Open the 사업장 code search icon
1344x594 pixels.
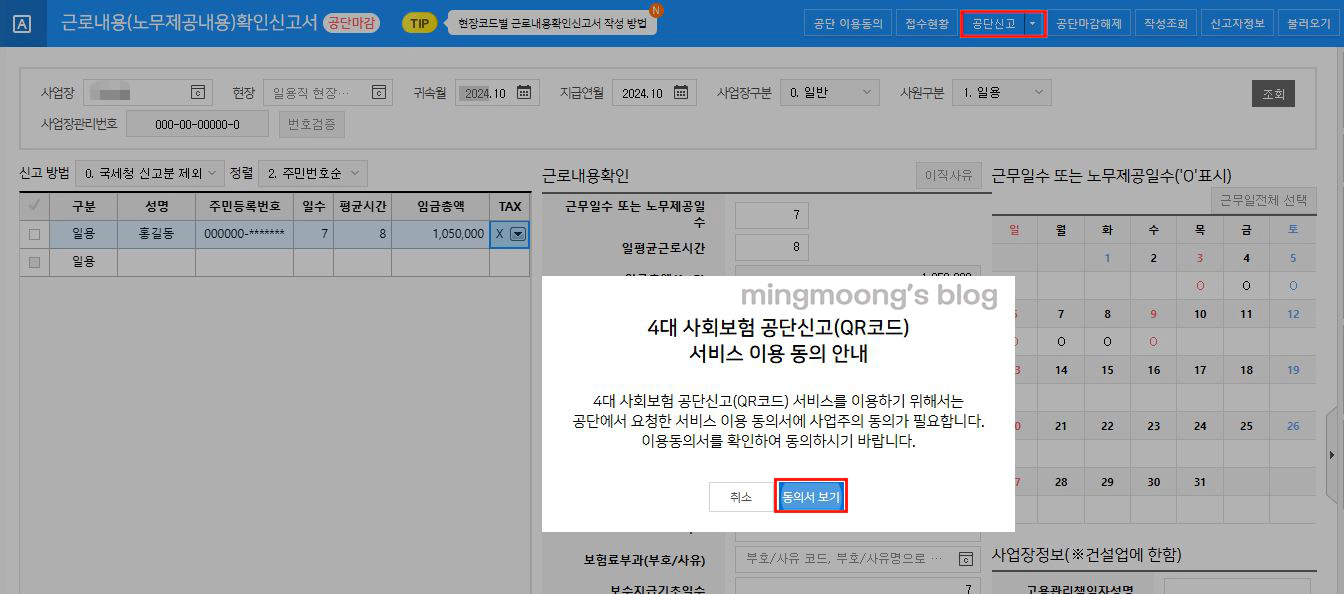point(200,93)
